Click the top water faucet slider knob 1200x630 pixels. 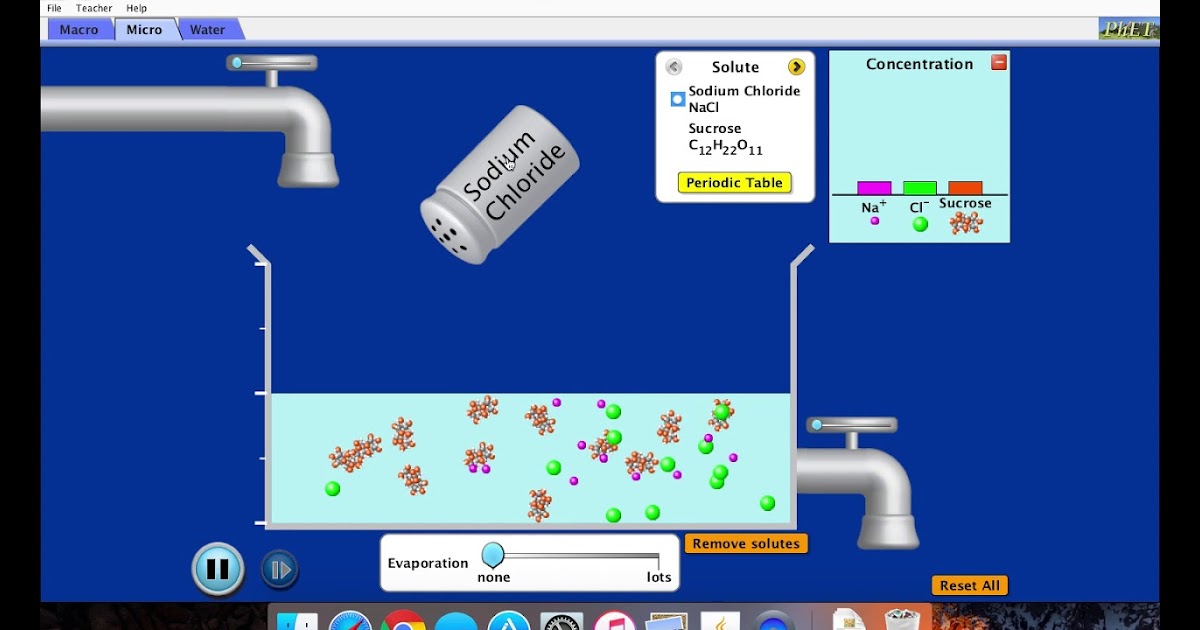237,63
